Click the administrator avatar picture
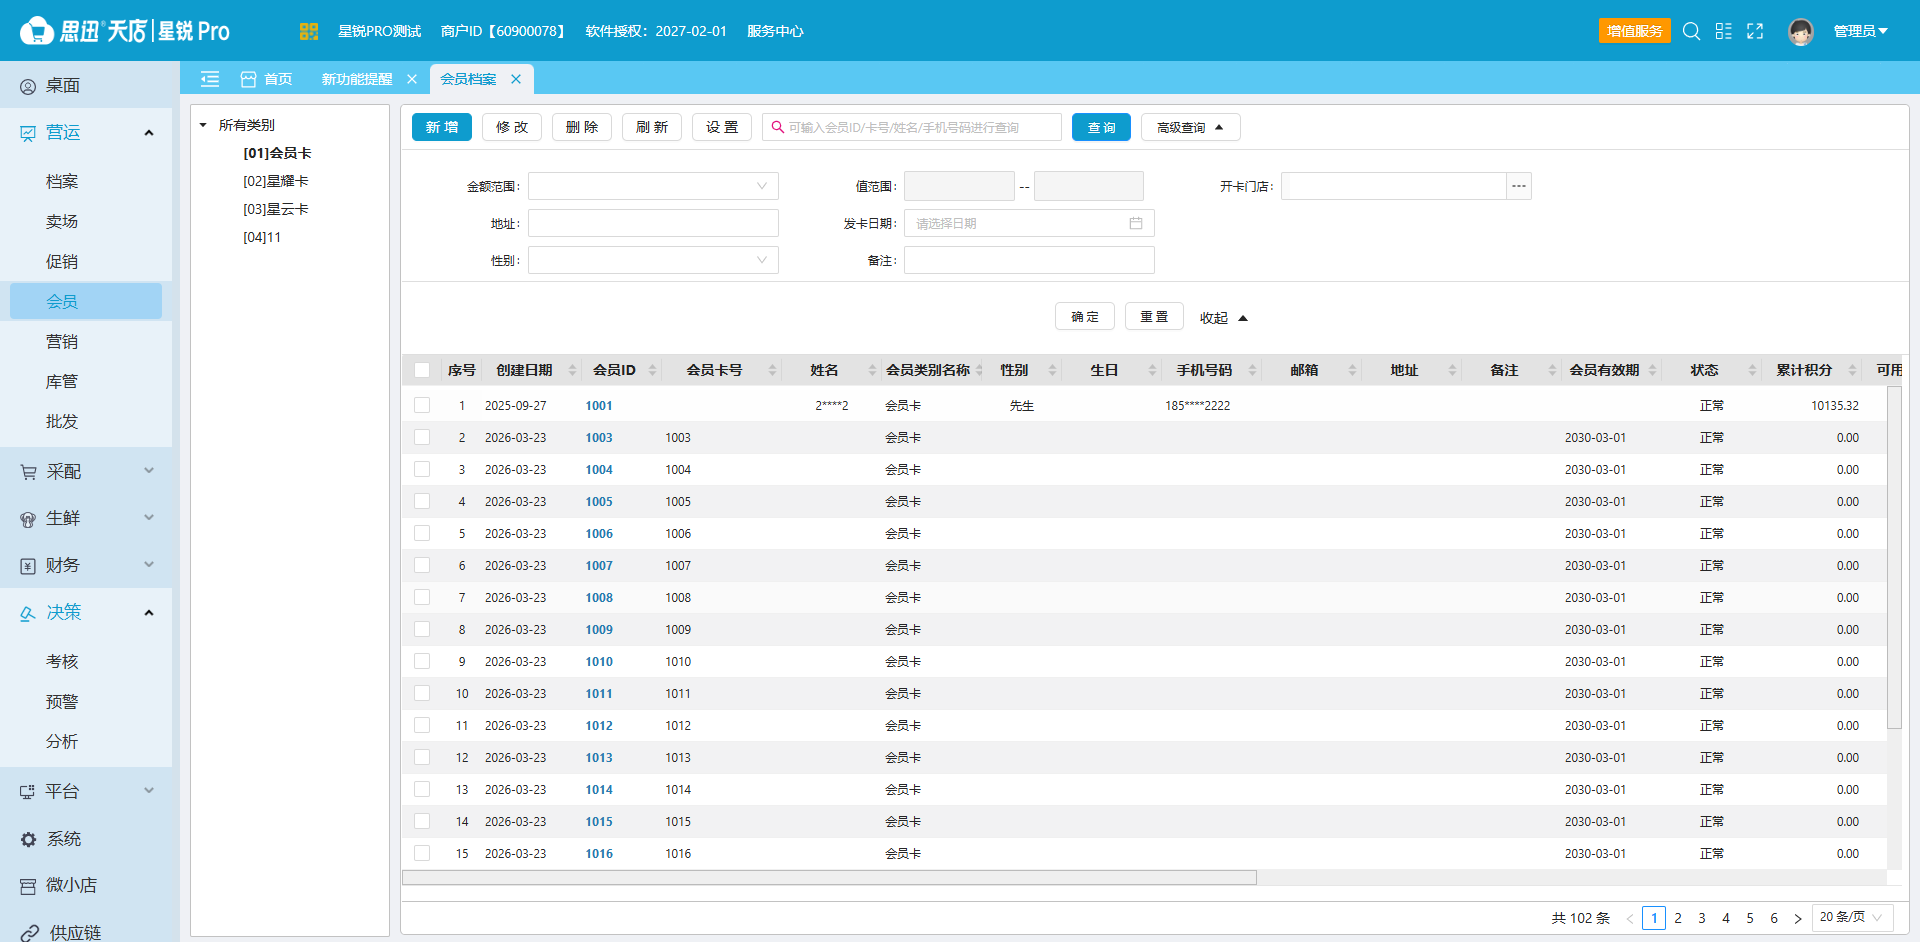Screen dimensions: 1920x942 point(1801,32)
